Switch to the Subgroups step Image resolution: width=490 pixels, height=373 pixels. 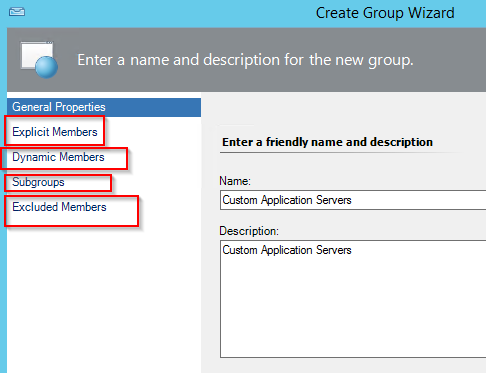38,182
